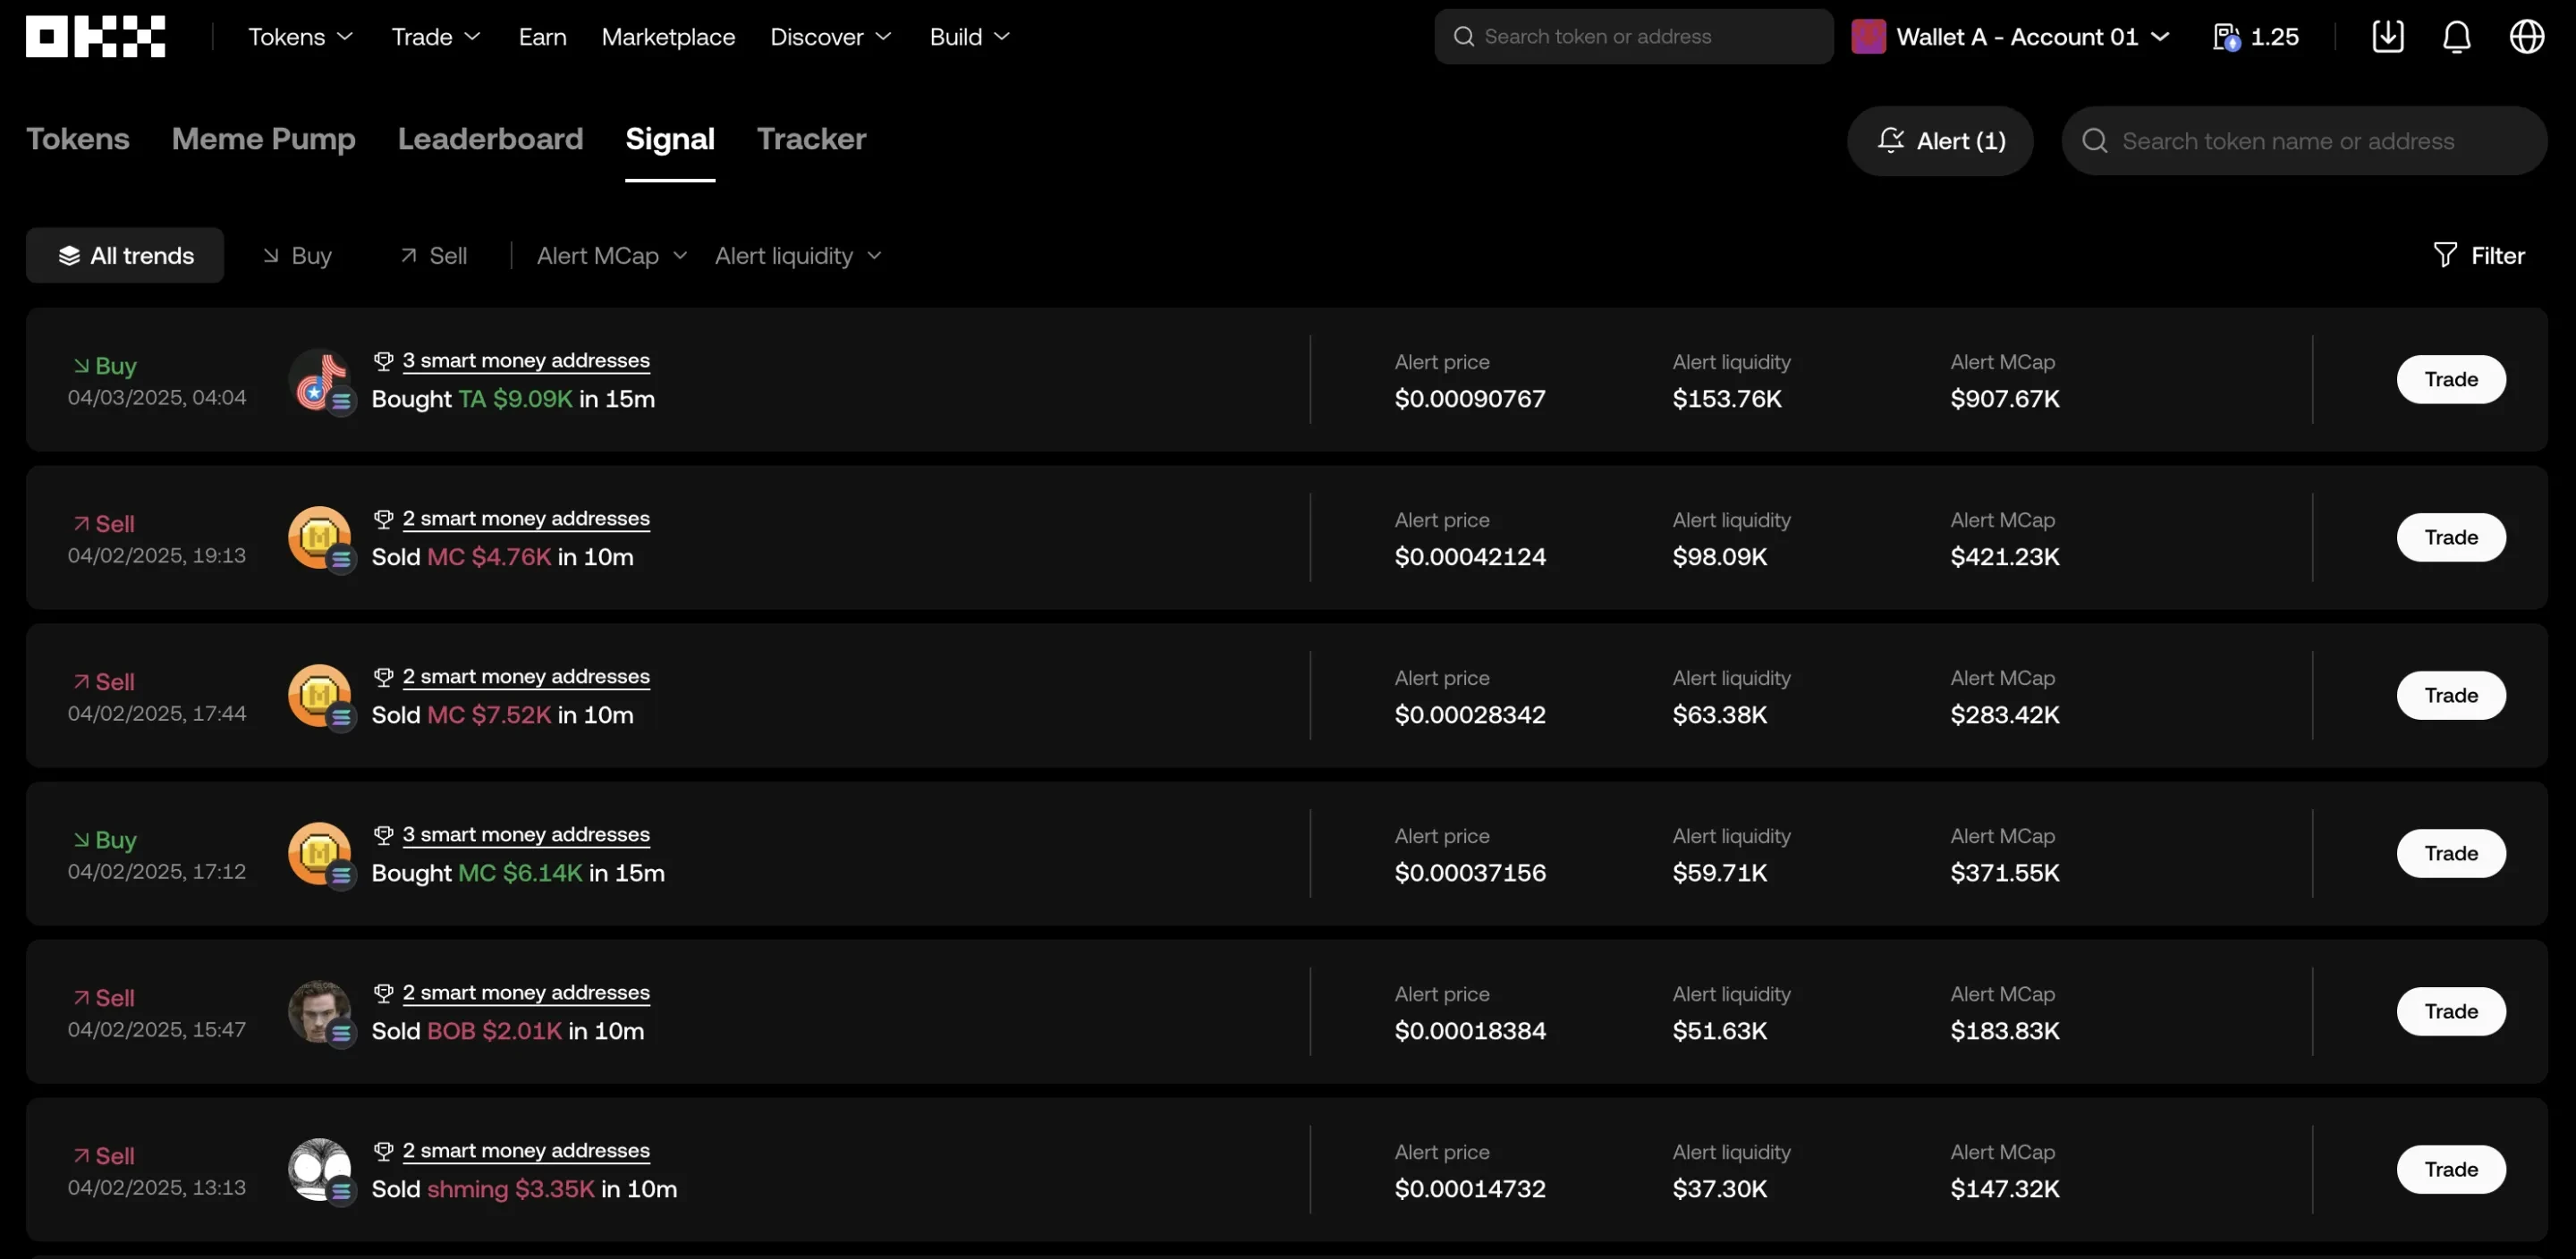Image resolution: width=2576 pixels, height=1259 pixels.
Task: Switch to the Leaderboard tab
Action: 490,139
